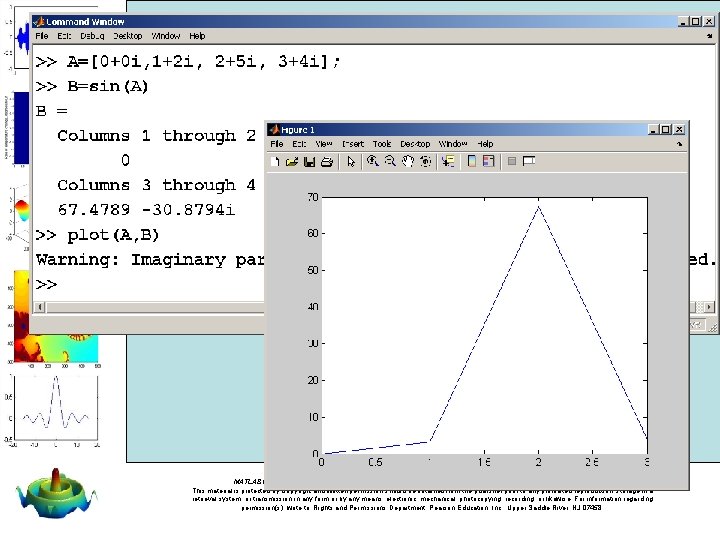720x540 pixels.
Task: Open Desktop menu in Command Window
Action: coord(128,36)
